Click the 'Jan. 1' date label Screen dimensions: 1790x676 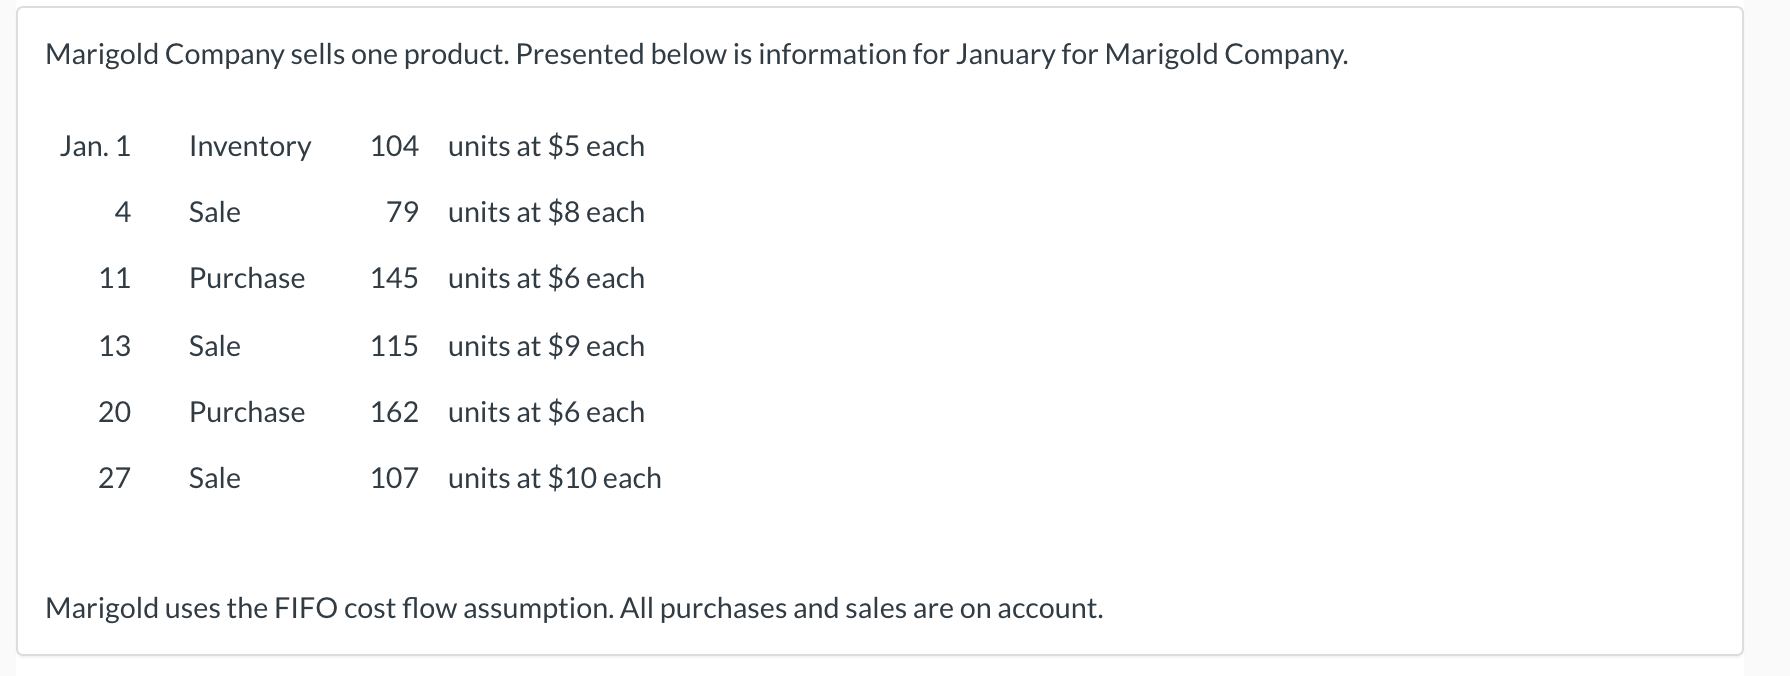pyautogui.click(x=95, y=146)
